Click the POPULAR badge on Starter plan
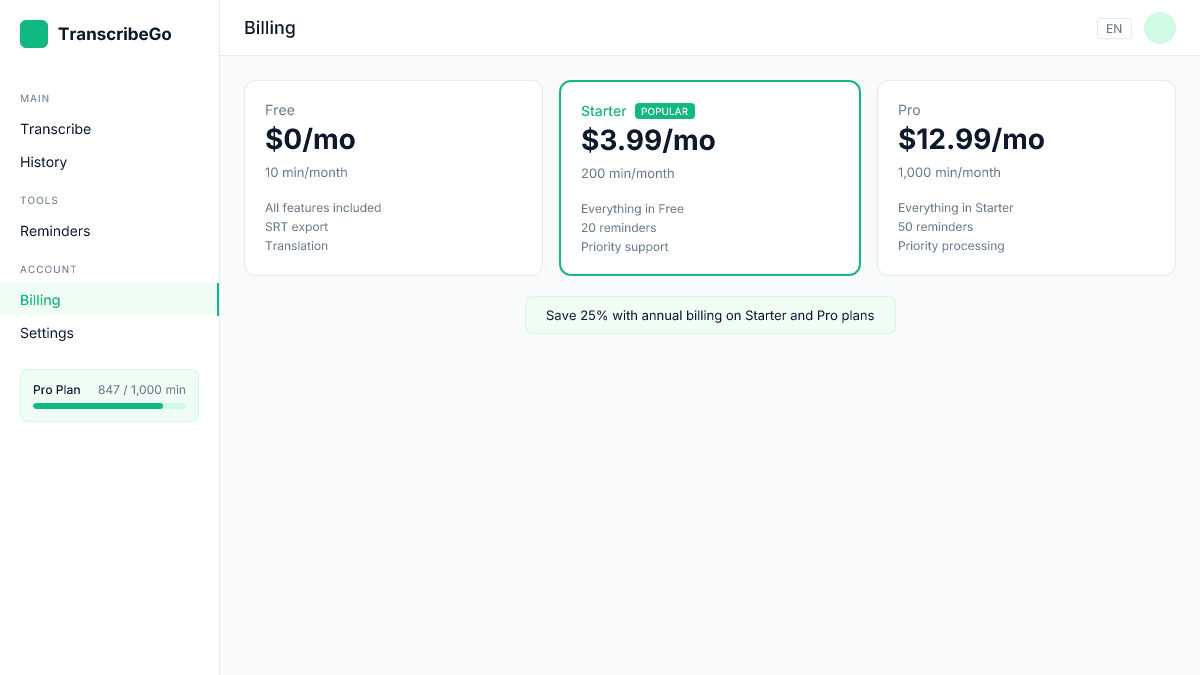 pos(664,111)
